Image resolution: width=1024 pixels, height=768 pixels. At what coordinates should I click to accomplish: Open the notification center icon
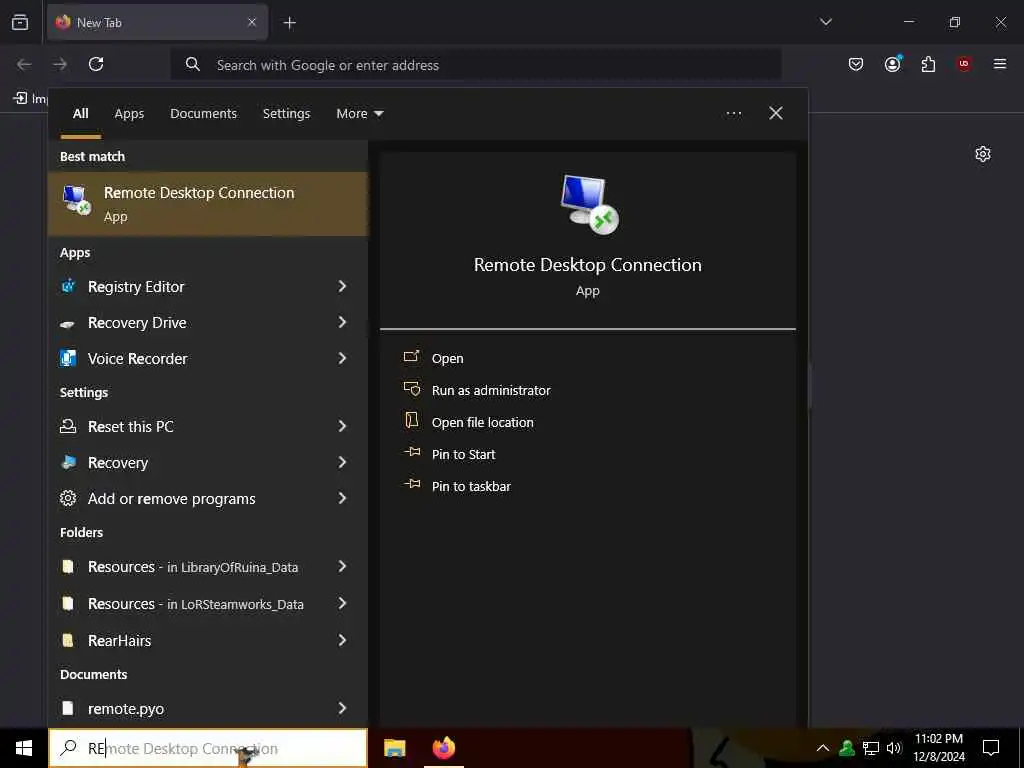[x=991, y=748]
